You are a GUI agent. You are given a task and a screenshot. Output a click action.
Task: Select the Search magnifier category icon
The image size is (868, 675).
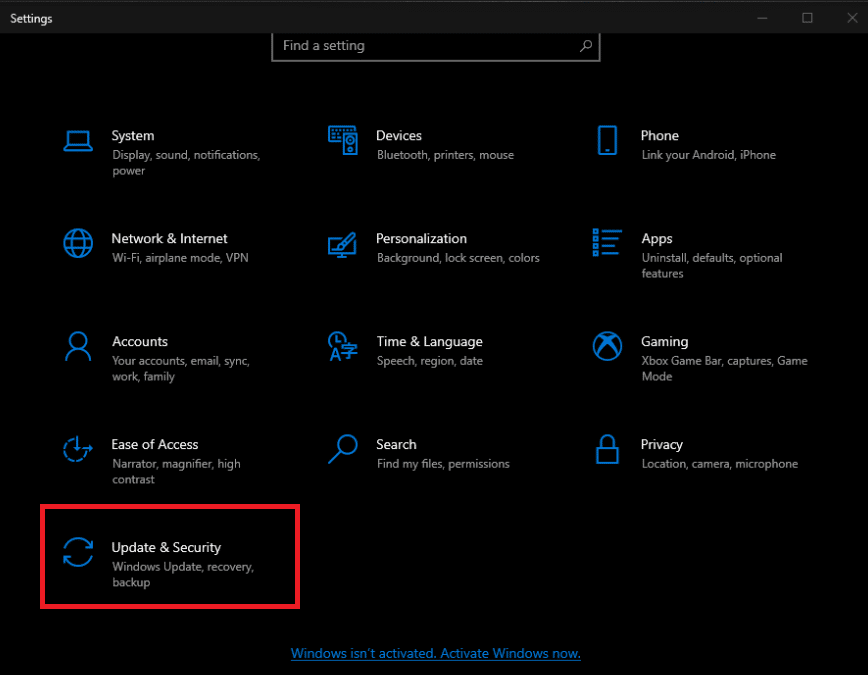coord(342,450)
